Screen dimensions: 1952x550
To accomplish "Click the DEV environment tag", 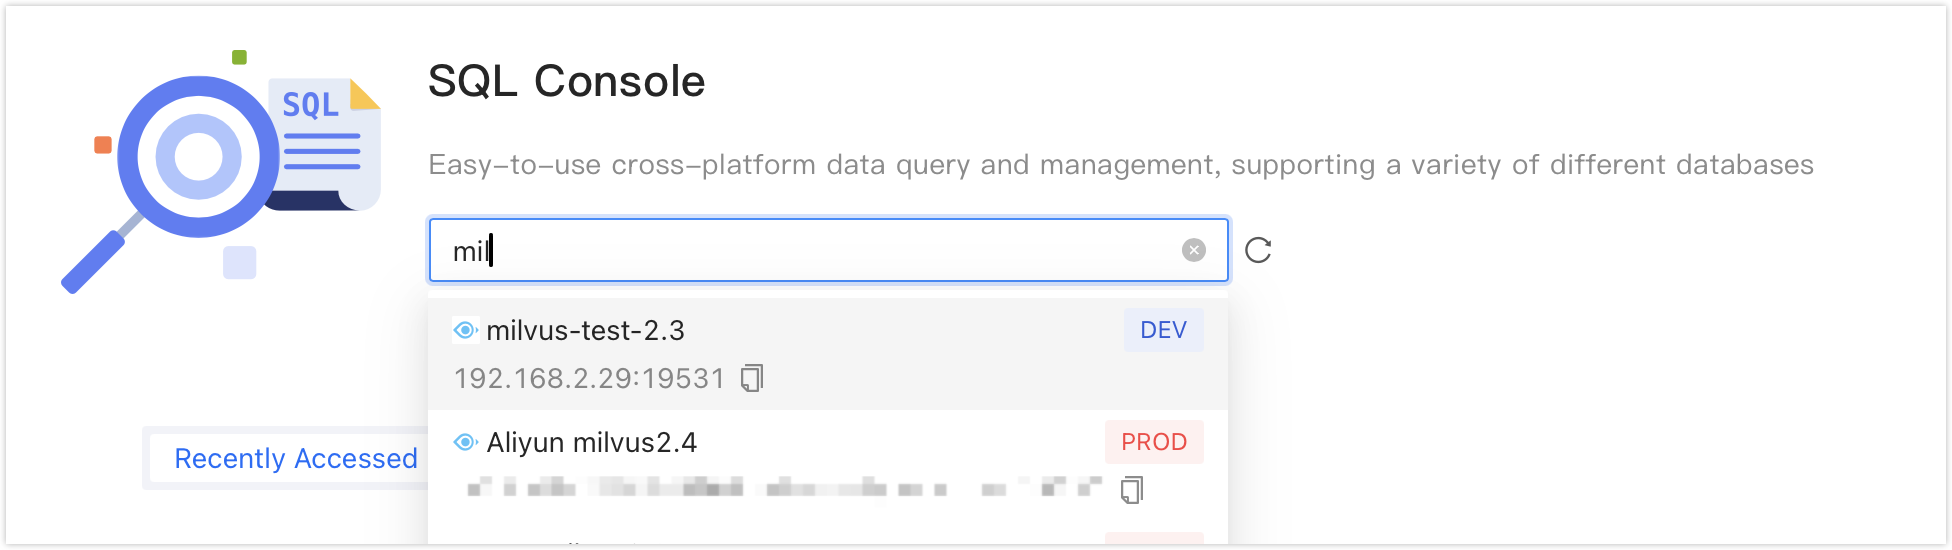I will point(1164,330).
